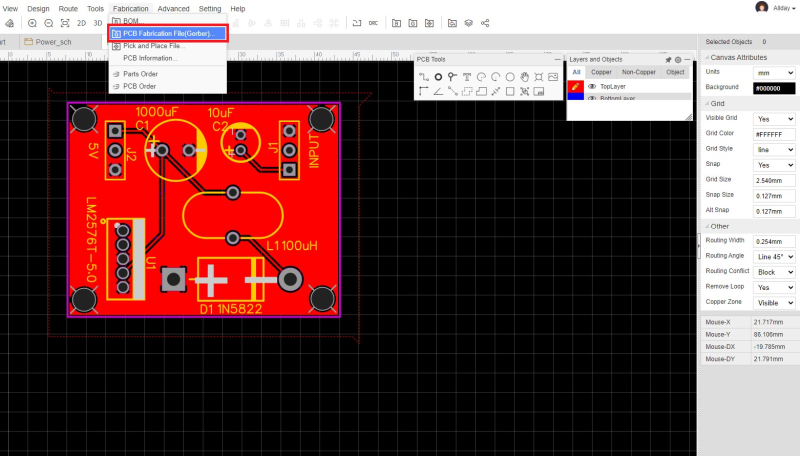Collapse the Grid section
The width and height of the screenshot is (800, 456).
pyautogui.click(x=707, y=104)
